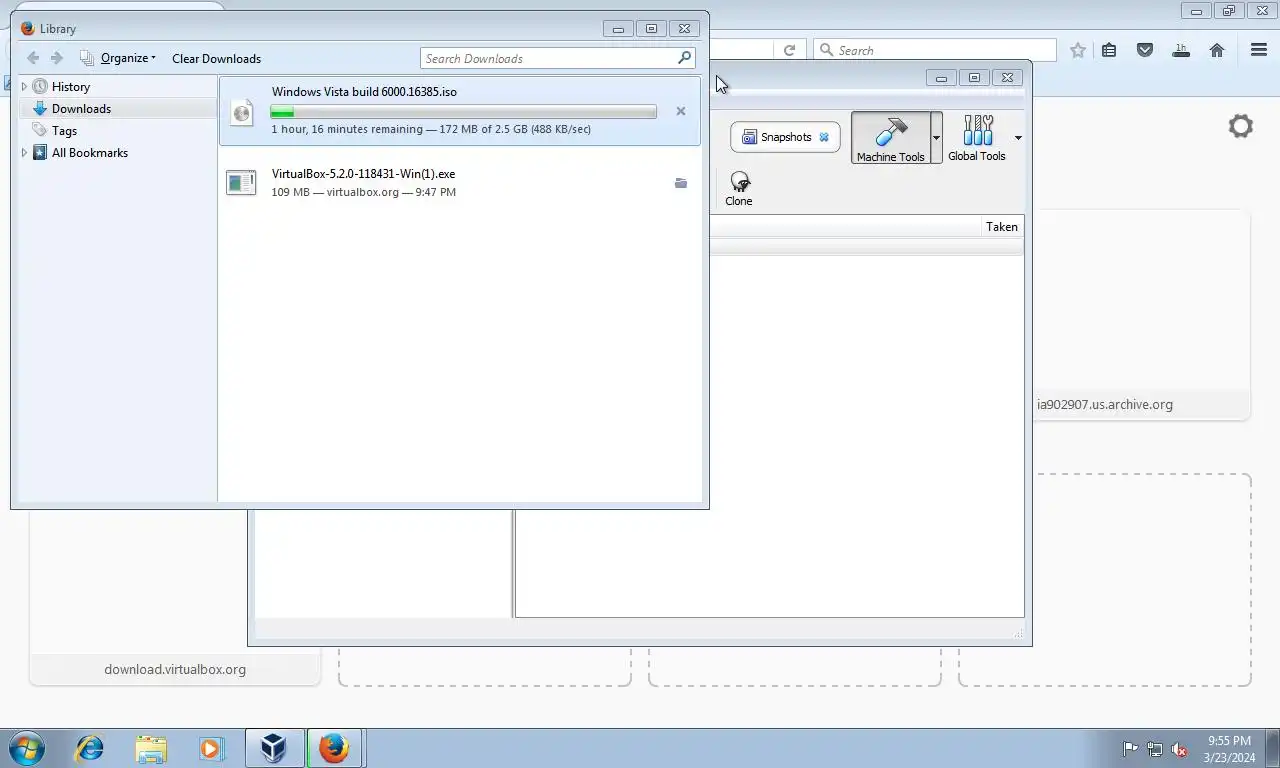Open containing folder for VirtualBox exe

681,183
